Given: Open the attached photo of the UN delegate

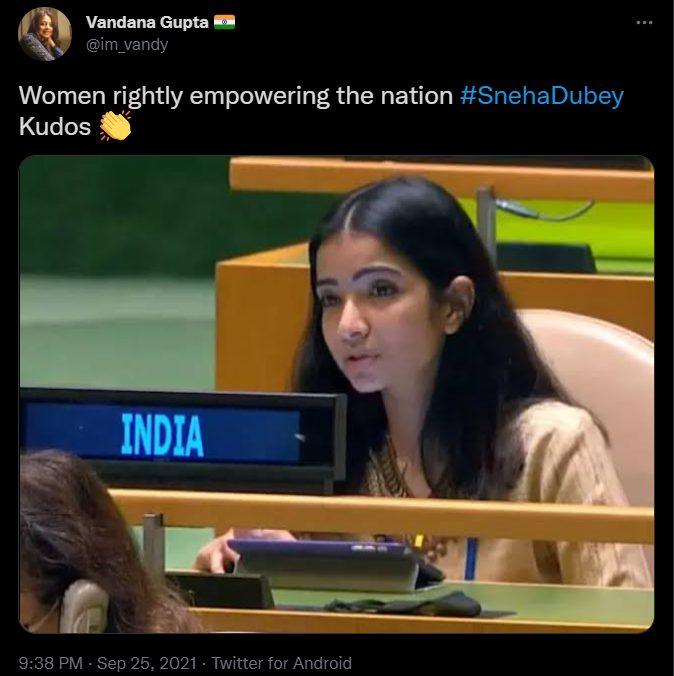Looking at the screenshot, I should (336, 394).
